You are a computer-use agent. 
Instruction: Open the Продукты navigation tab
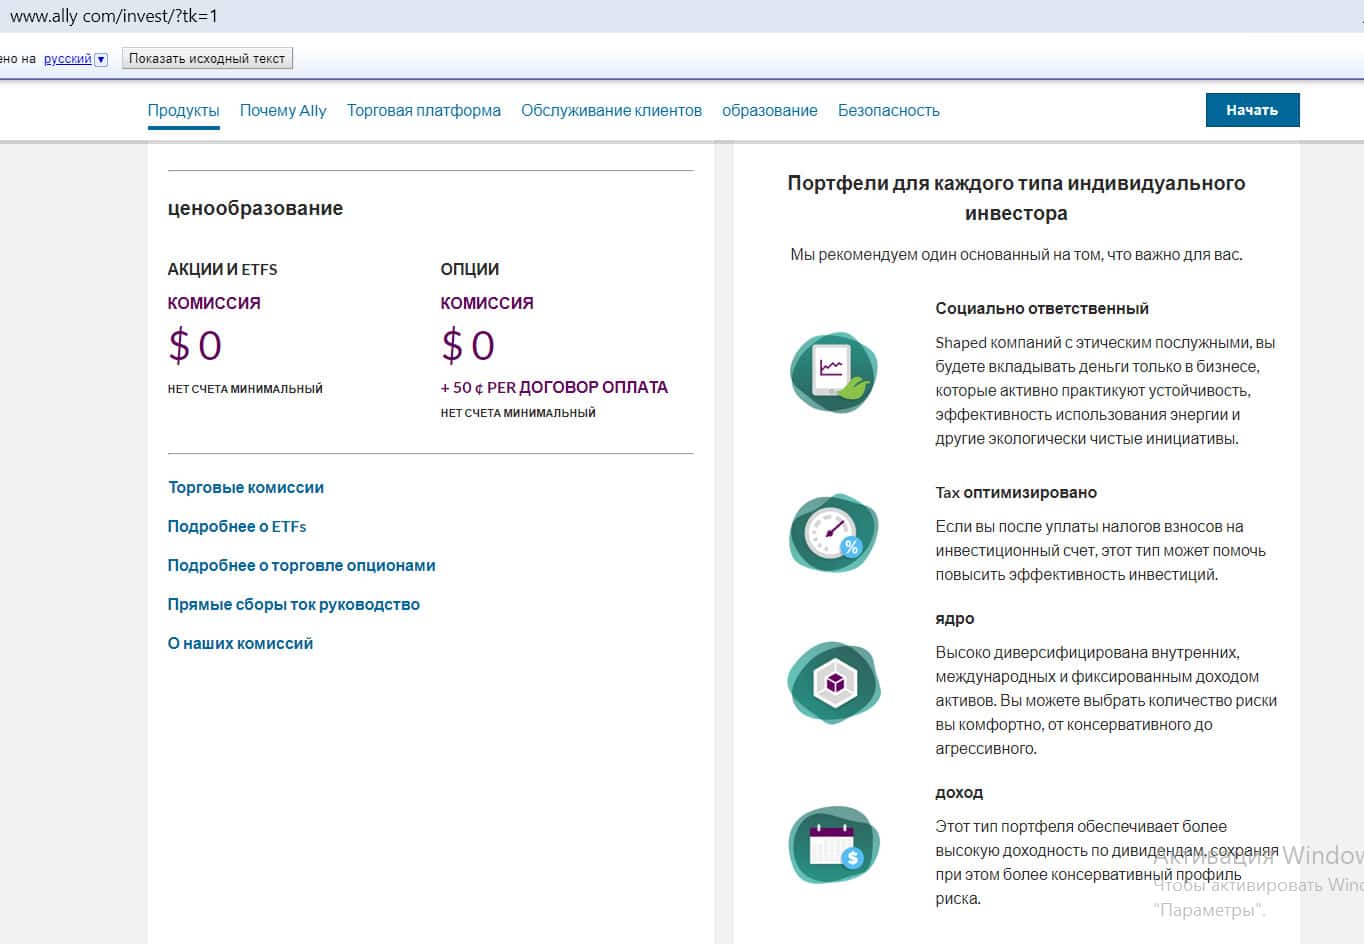pyautogui.click(x=183, y=111)
